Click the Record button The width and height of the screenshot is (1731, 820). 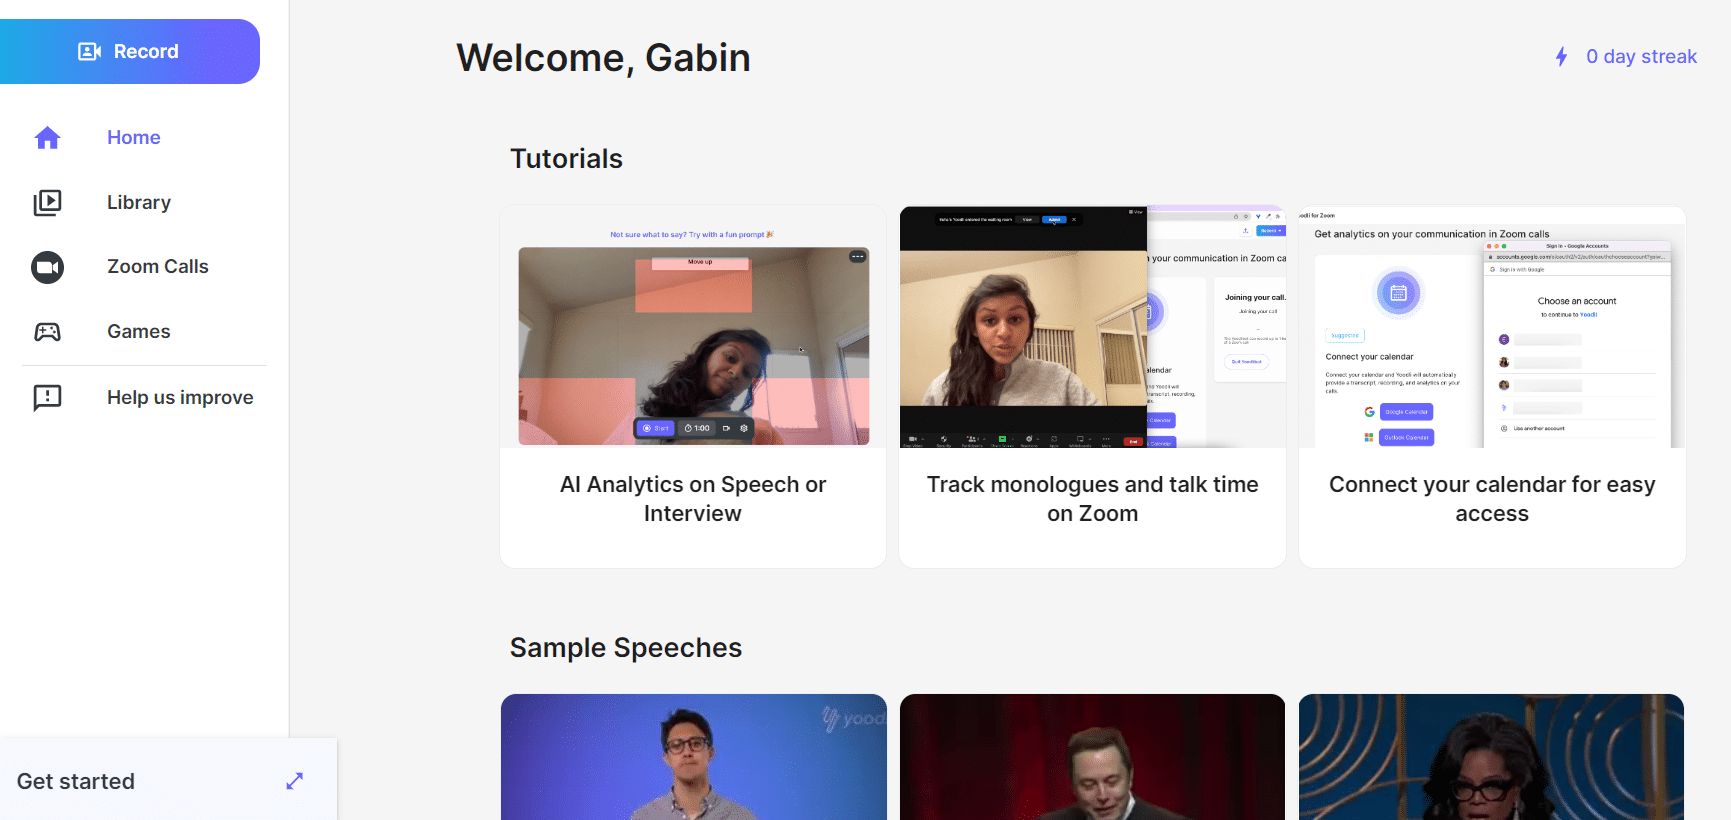pos(129,51)
